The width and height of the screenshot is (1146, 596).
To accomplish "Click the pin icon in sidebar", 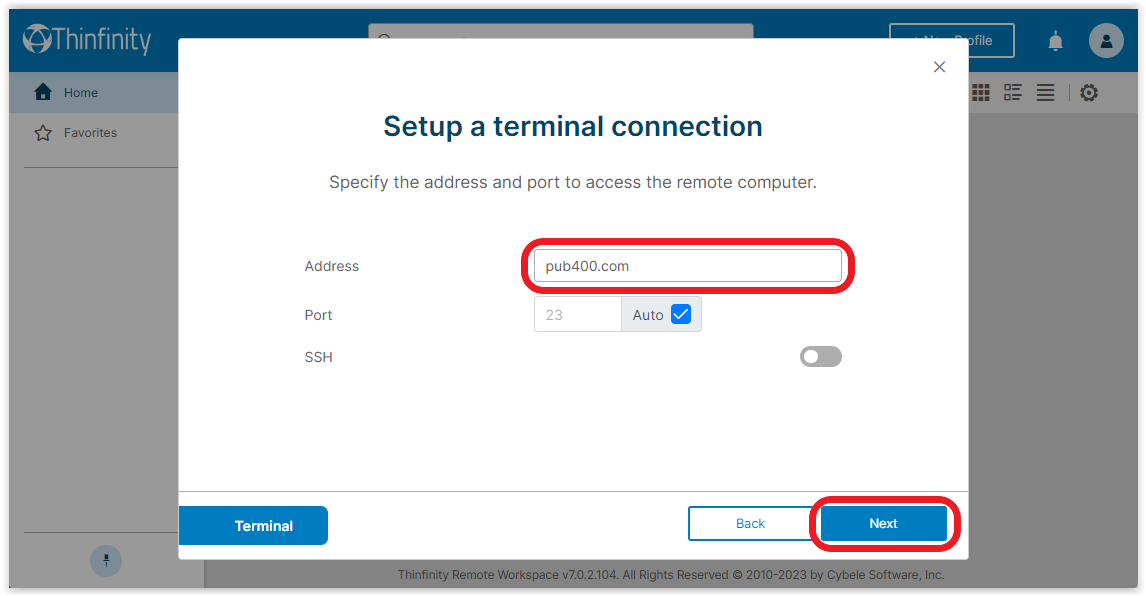I will point(106,561).
